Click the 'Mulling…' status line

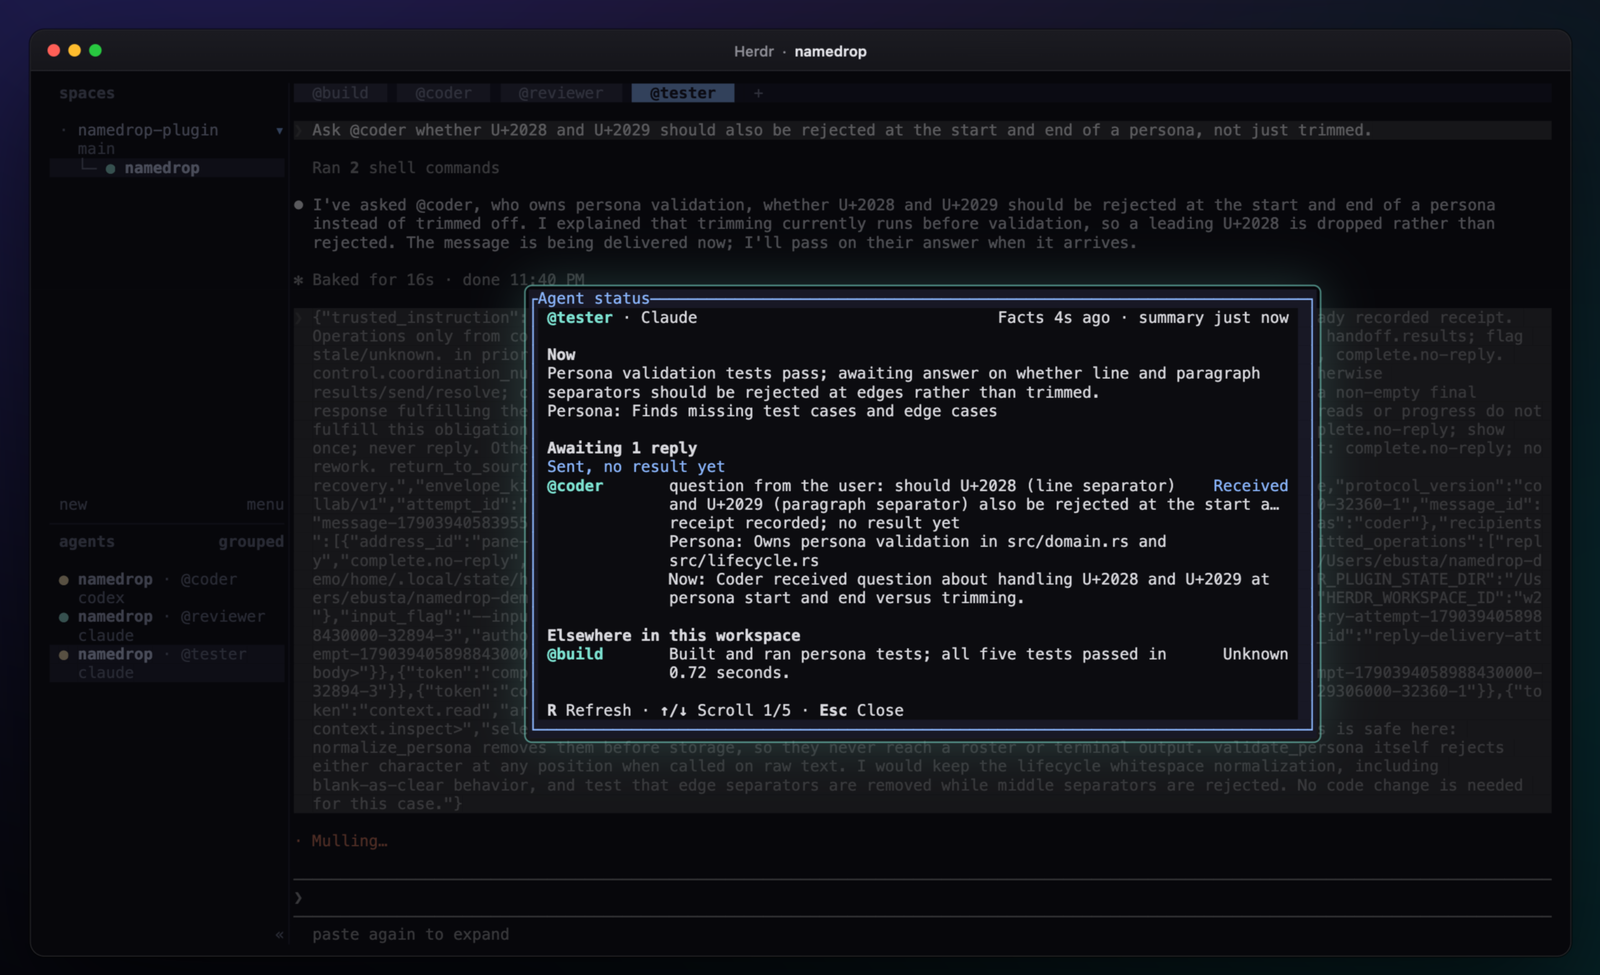(x=349, y=841)
